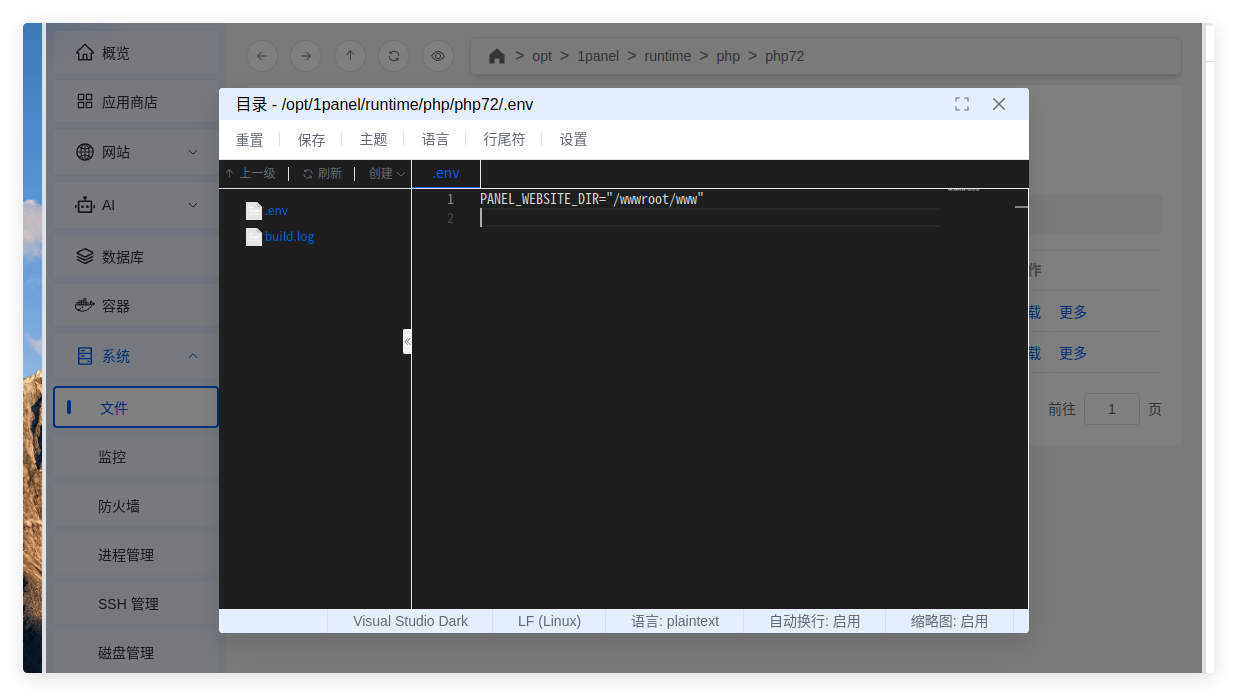This screenshot has width=1237, height=696.
Task: Expand the 创建 dropdown in file panel
Action: 386,174
